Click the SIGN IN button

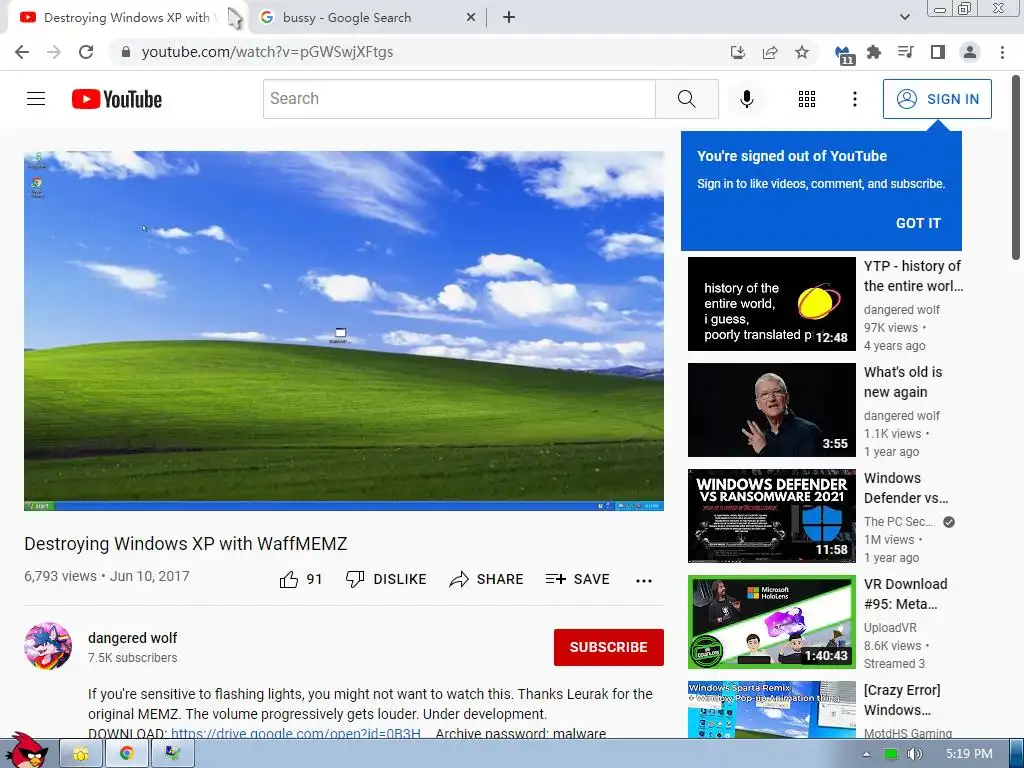click(x=937, y=99)
